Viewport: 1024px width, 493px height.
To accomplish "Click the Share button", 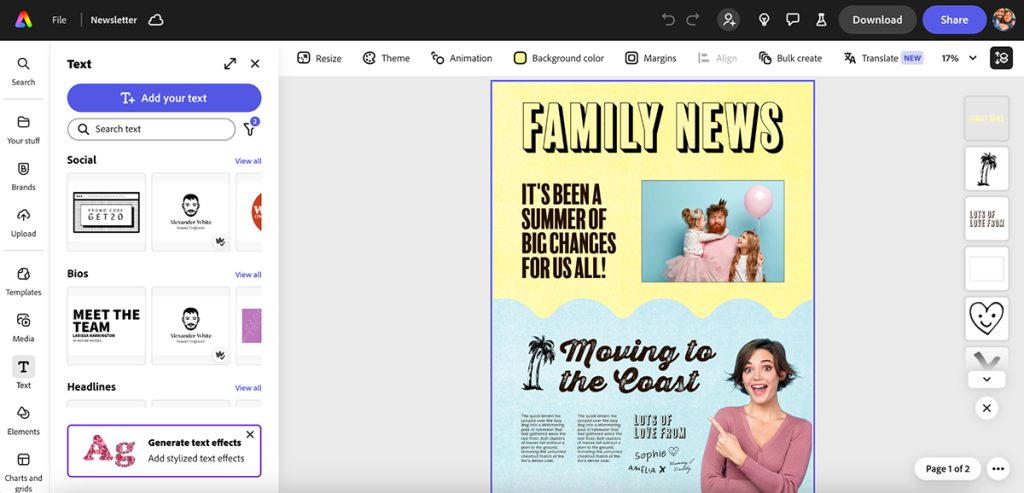I will pos(954,20).
